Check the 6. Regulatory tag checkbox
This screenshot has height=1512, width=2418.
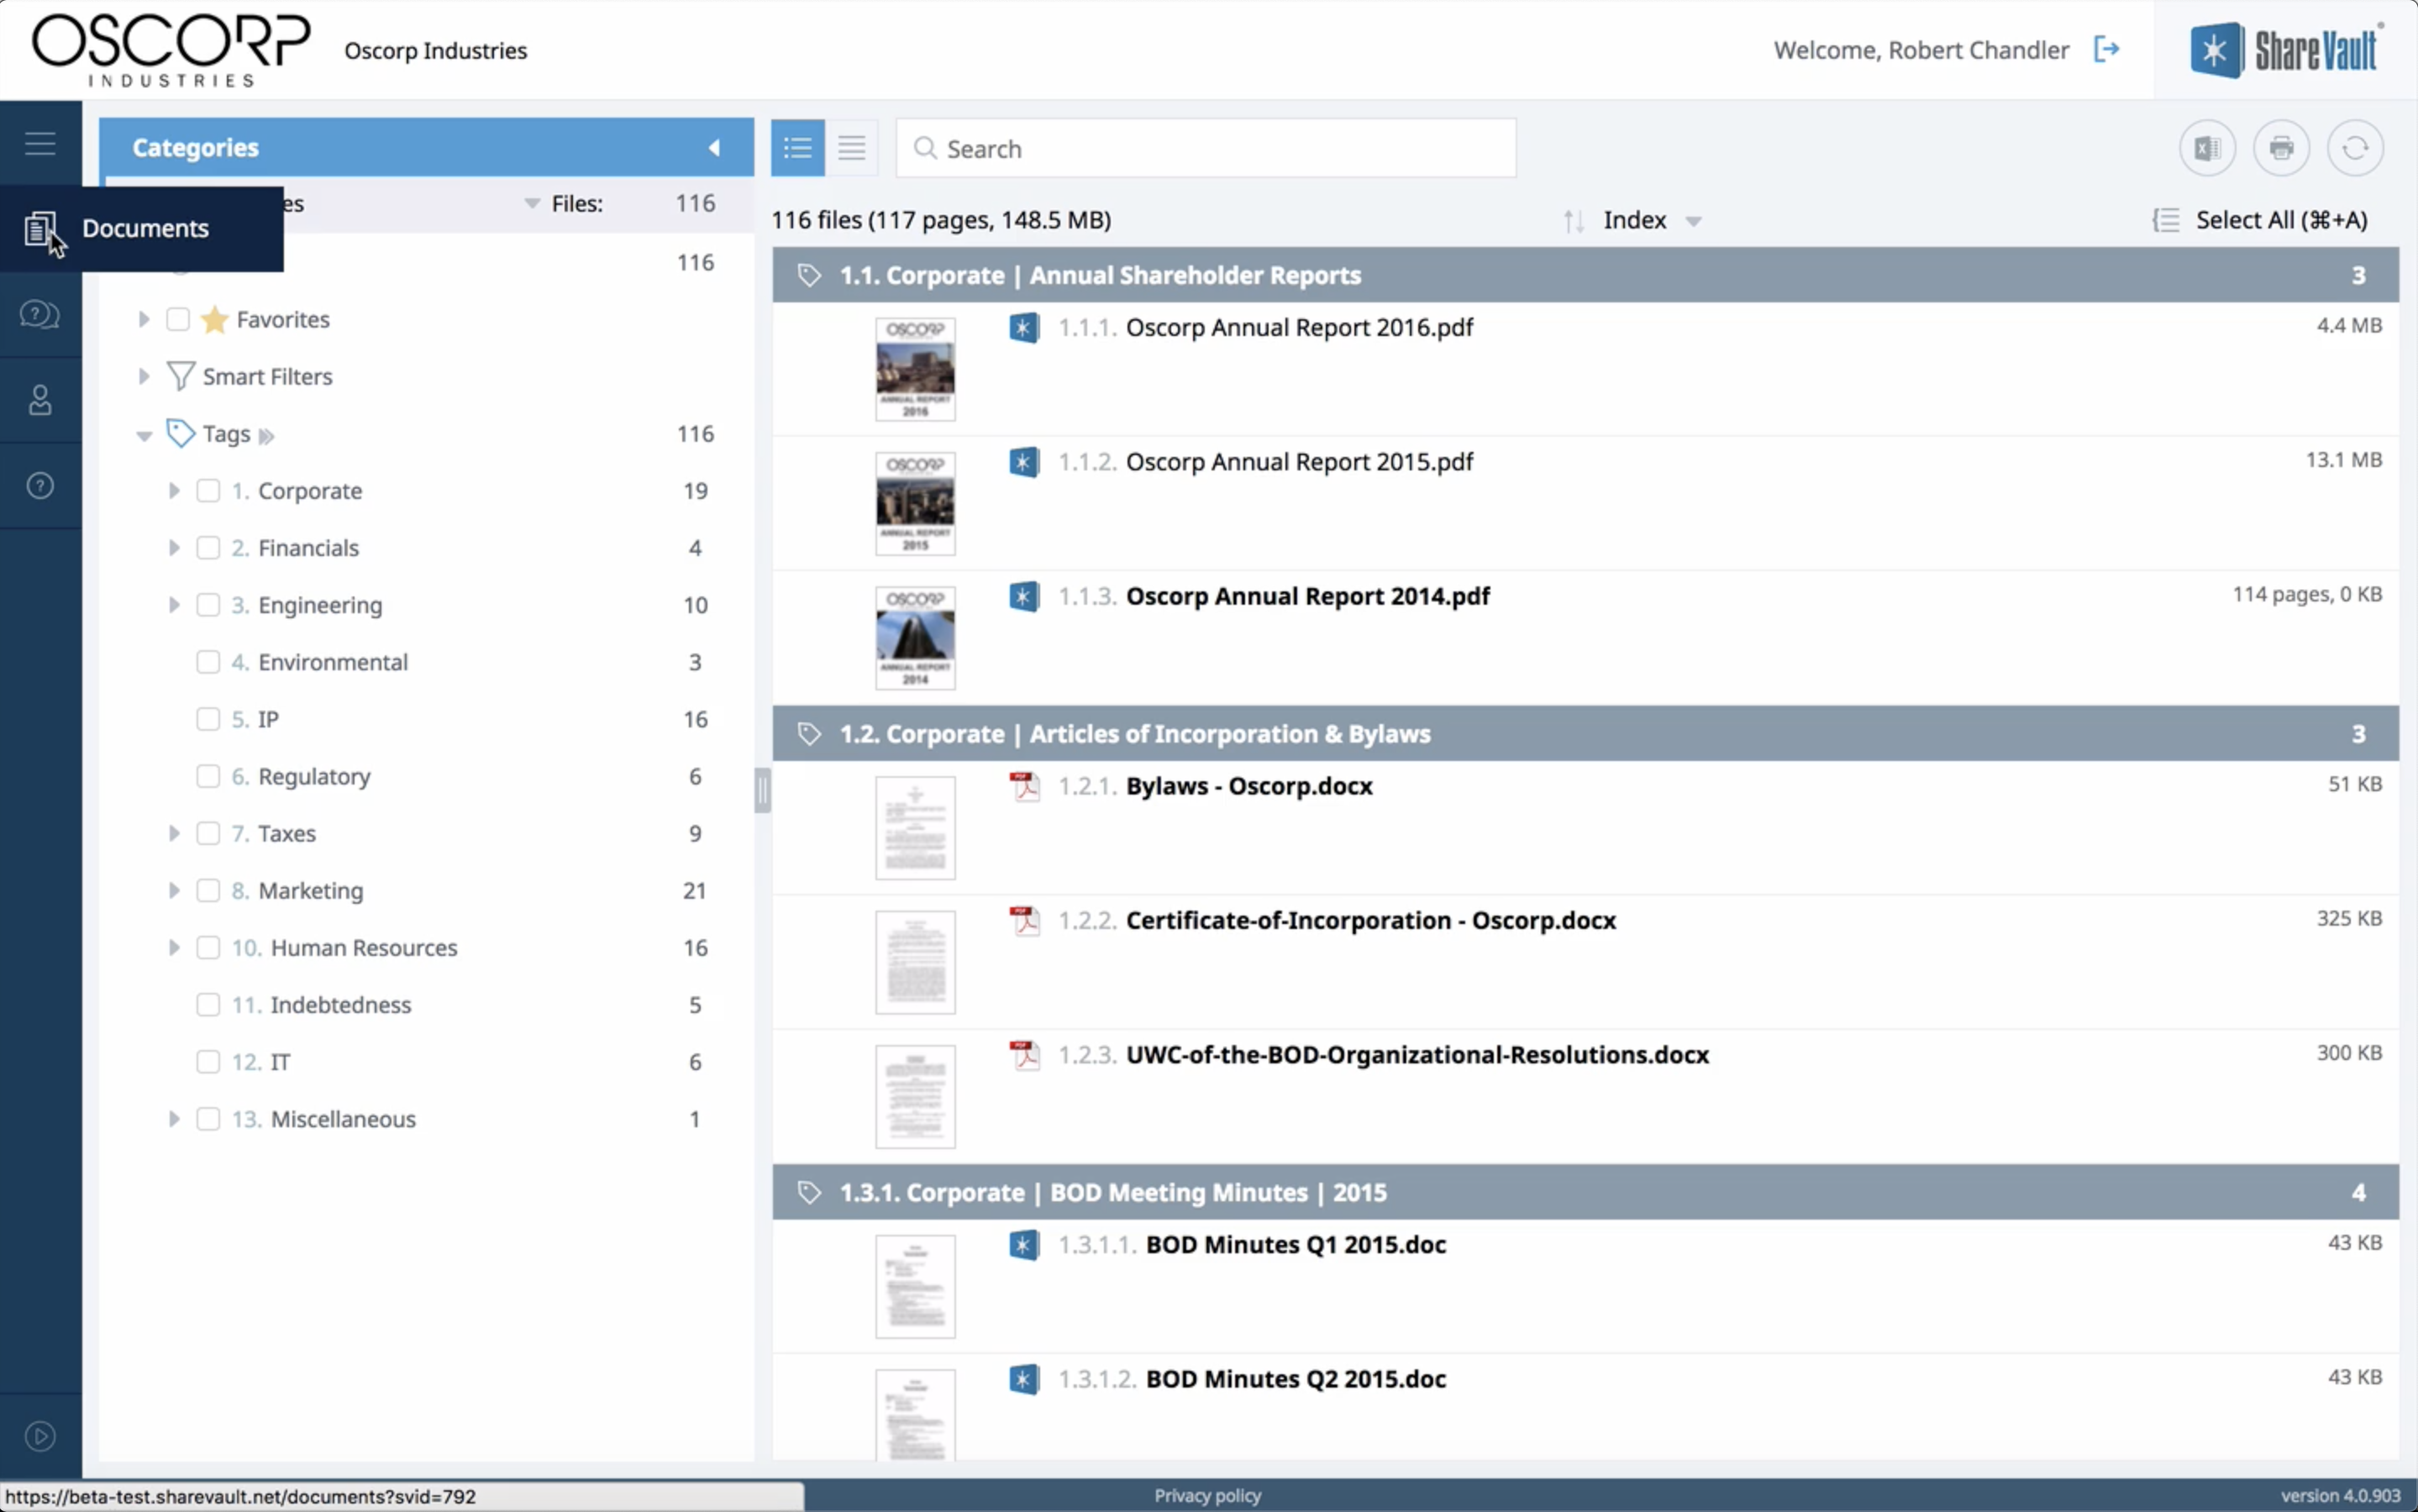pos(208,776)
